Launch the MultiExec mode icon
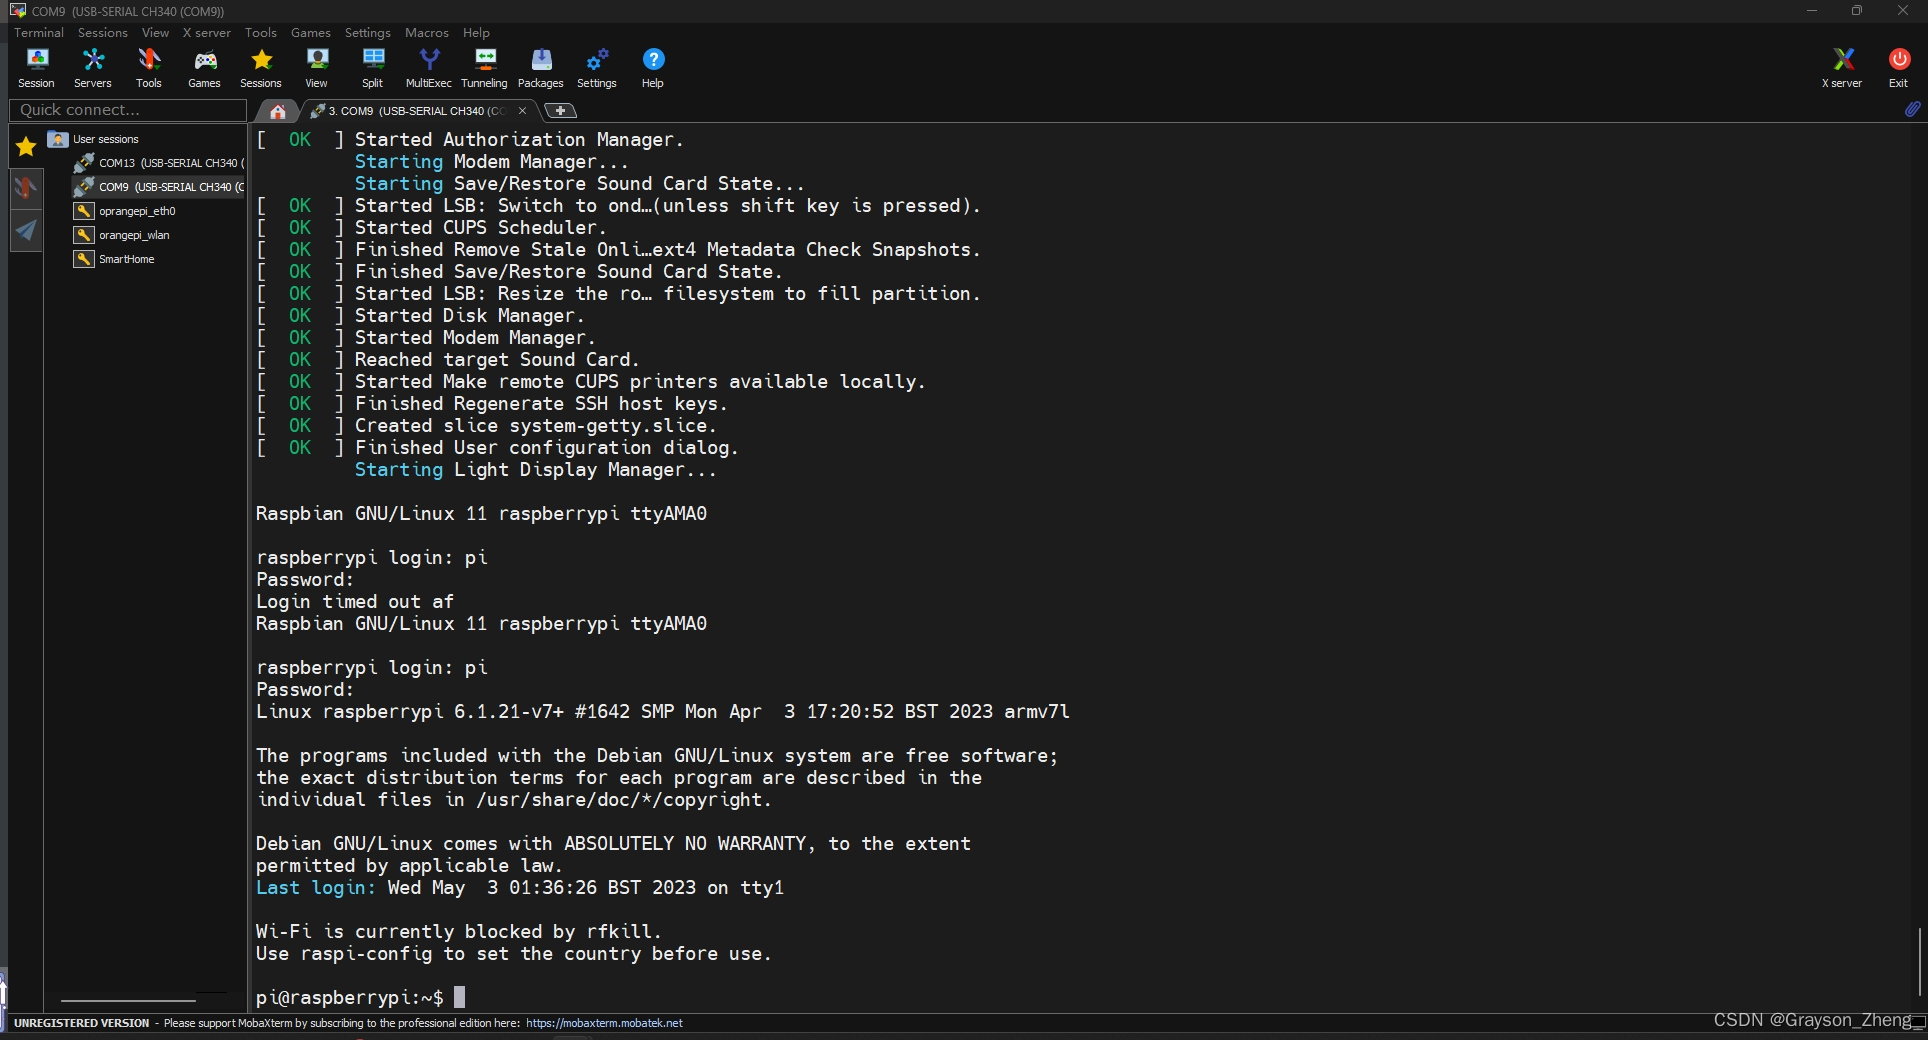The height and width of the screenshot is (1040, 1928). [429, 68]
